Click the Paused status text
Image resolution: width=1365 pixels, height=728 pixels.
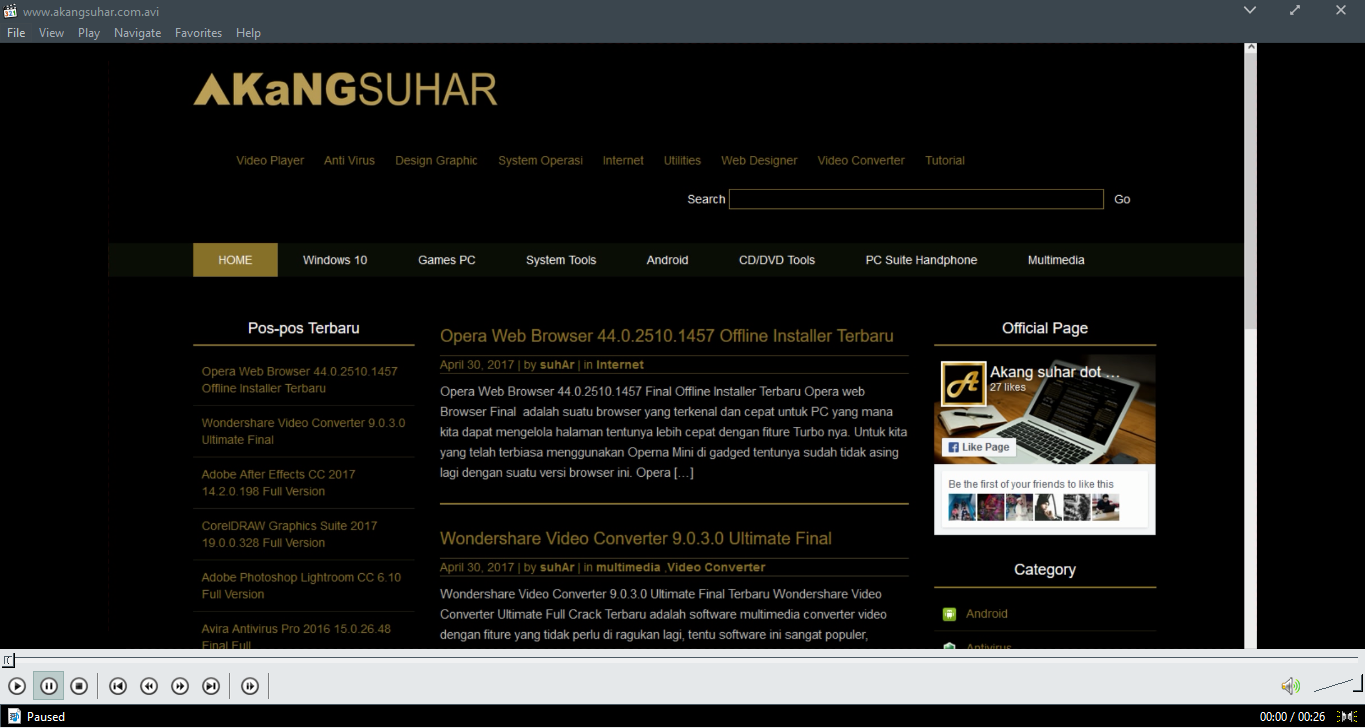coord(46,717)
